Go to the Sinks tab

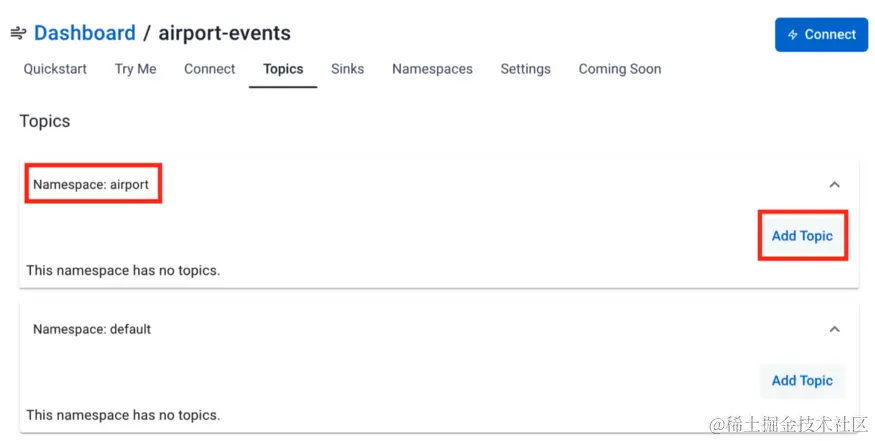(x=347, y=69)
